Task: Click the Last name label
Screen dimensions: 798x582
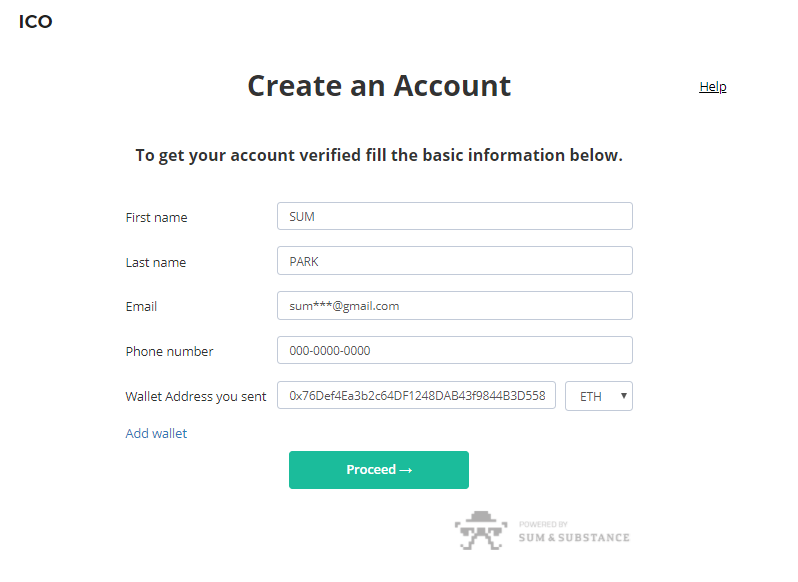Action: pyautogui.click(x=156, y=262)
